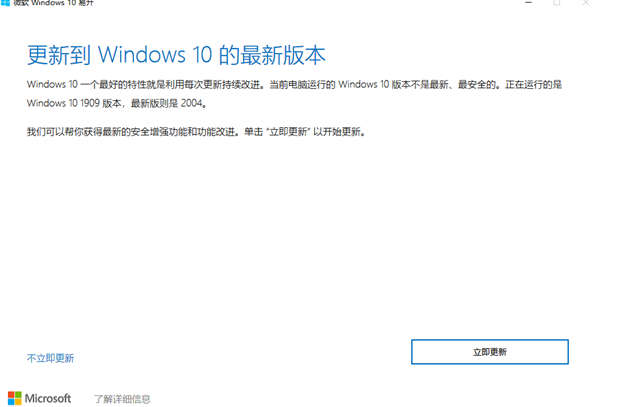
Task: Choose the 不立即更新 link
Action: tap(50, 358)
